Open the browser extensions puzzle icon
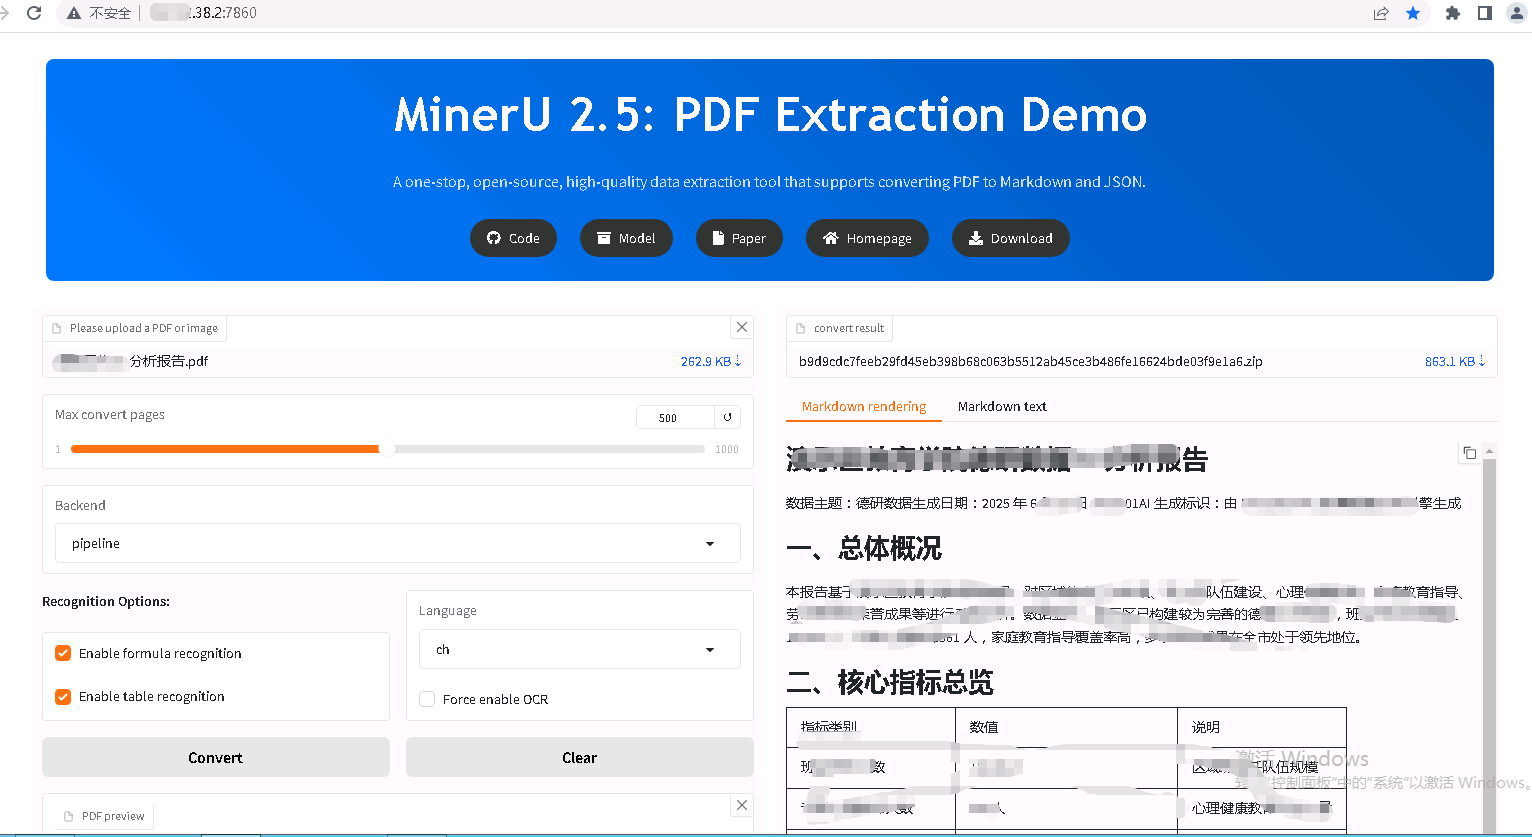 1453,13
